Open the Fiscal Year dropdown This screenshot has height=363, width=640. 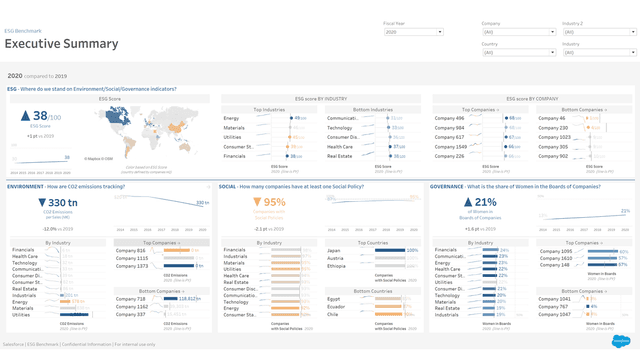coord(414,32)
